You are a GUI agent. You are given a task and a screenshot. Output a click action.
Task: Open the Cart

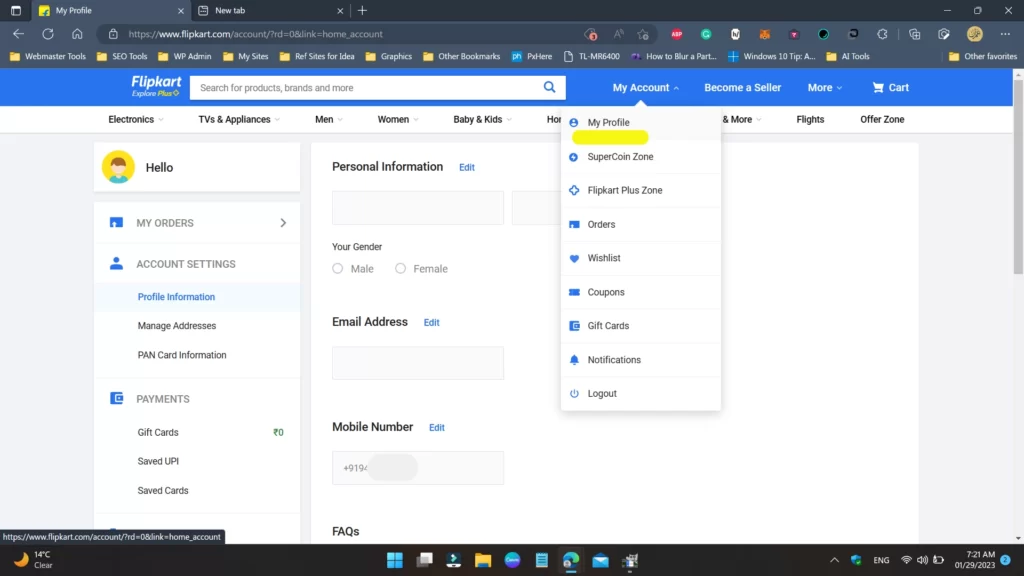point(890,88)
